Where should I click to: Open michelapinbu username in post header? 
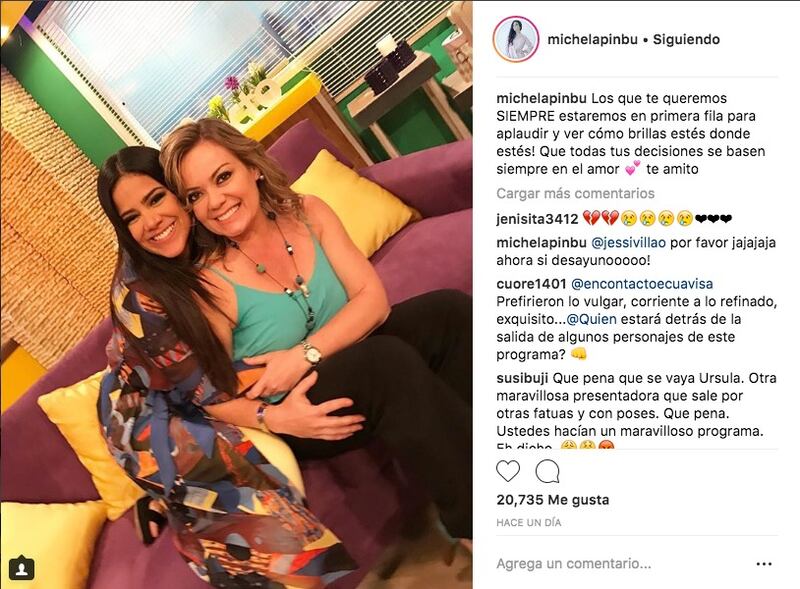(592, 39)
